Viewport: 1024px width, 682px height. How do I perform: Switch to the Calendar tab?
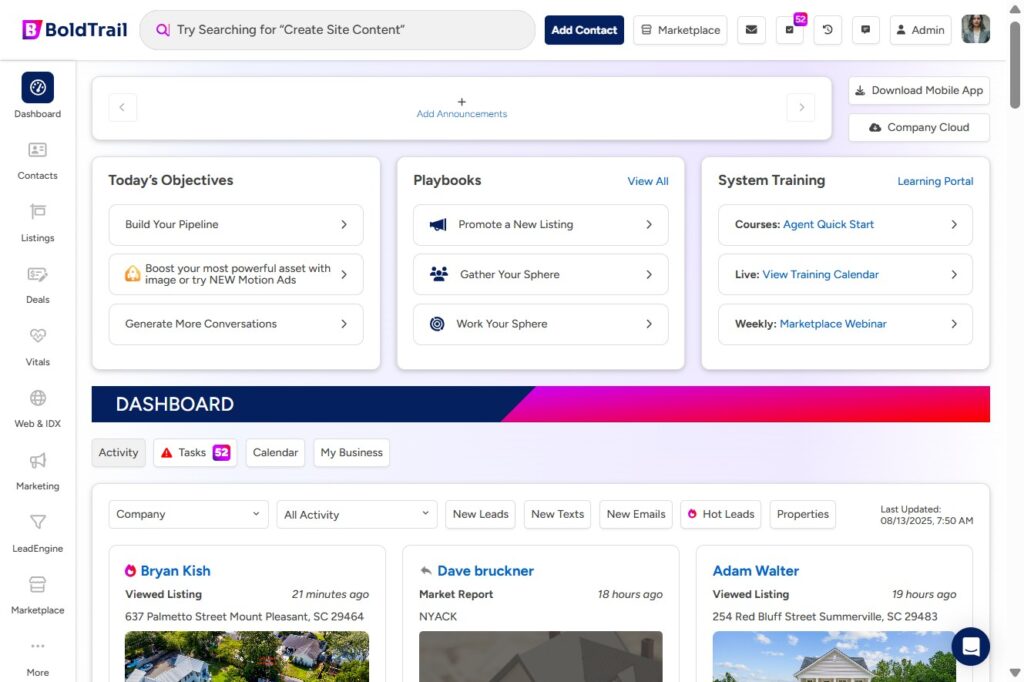(x=275, y=453)
